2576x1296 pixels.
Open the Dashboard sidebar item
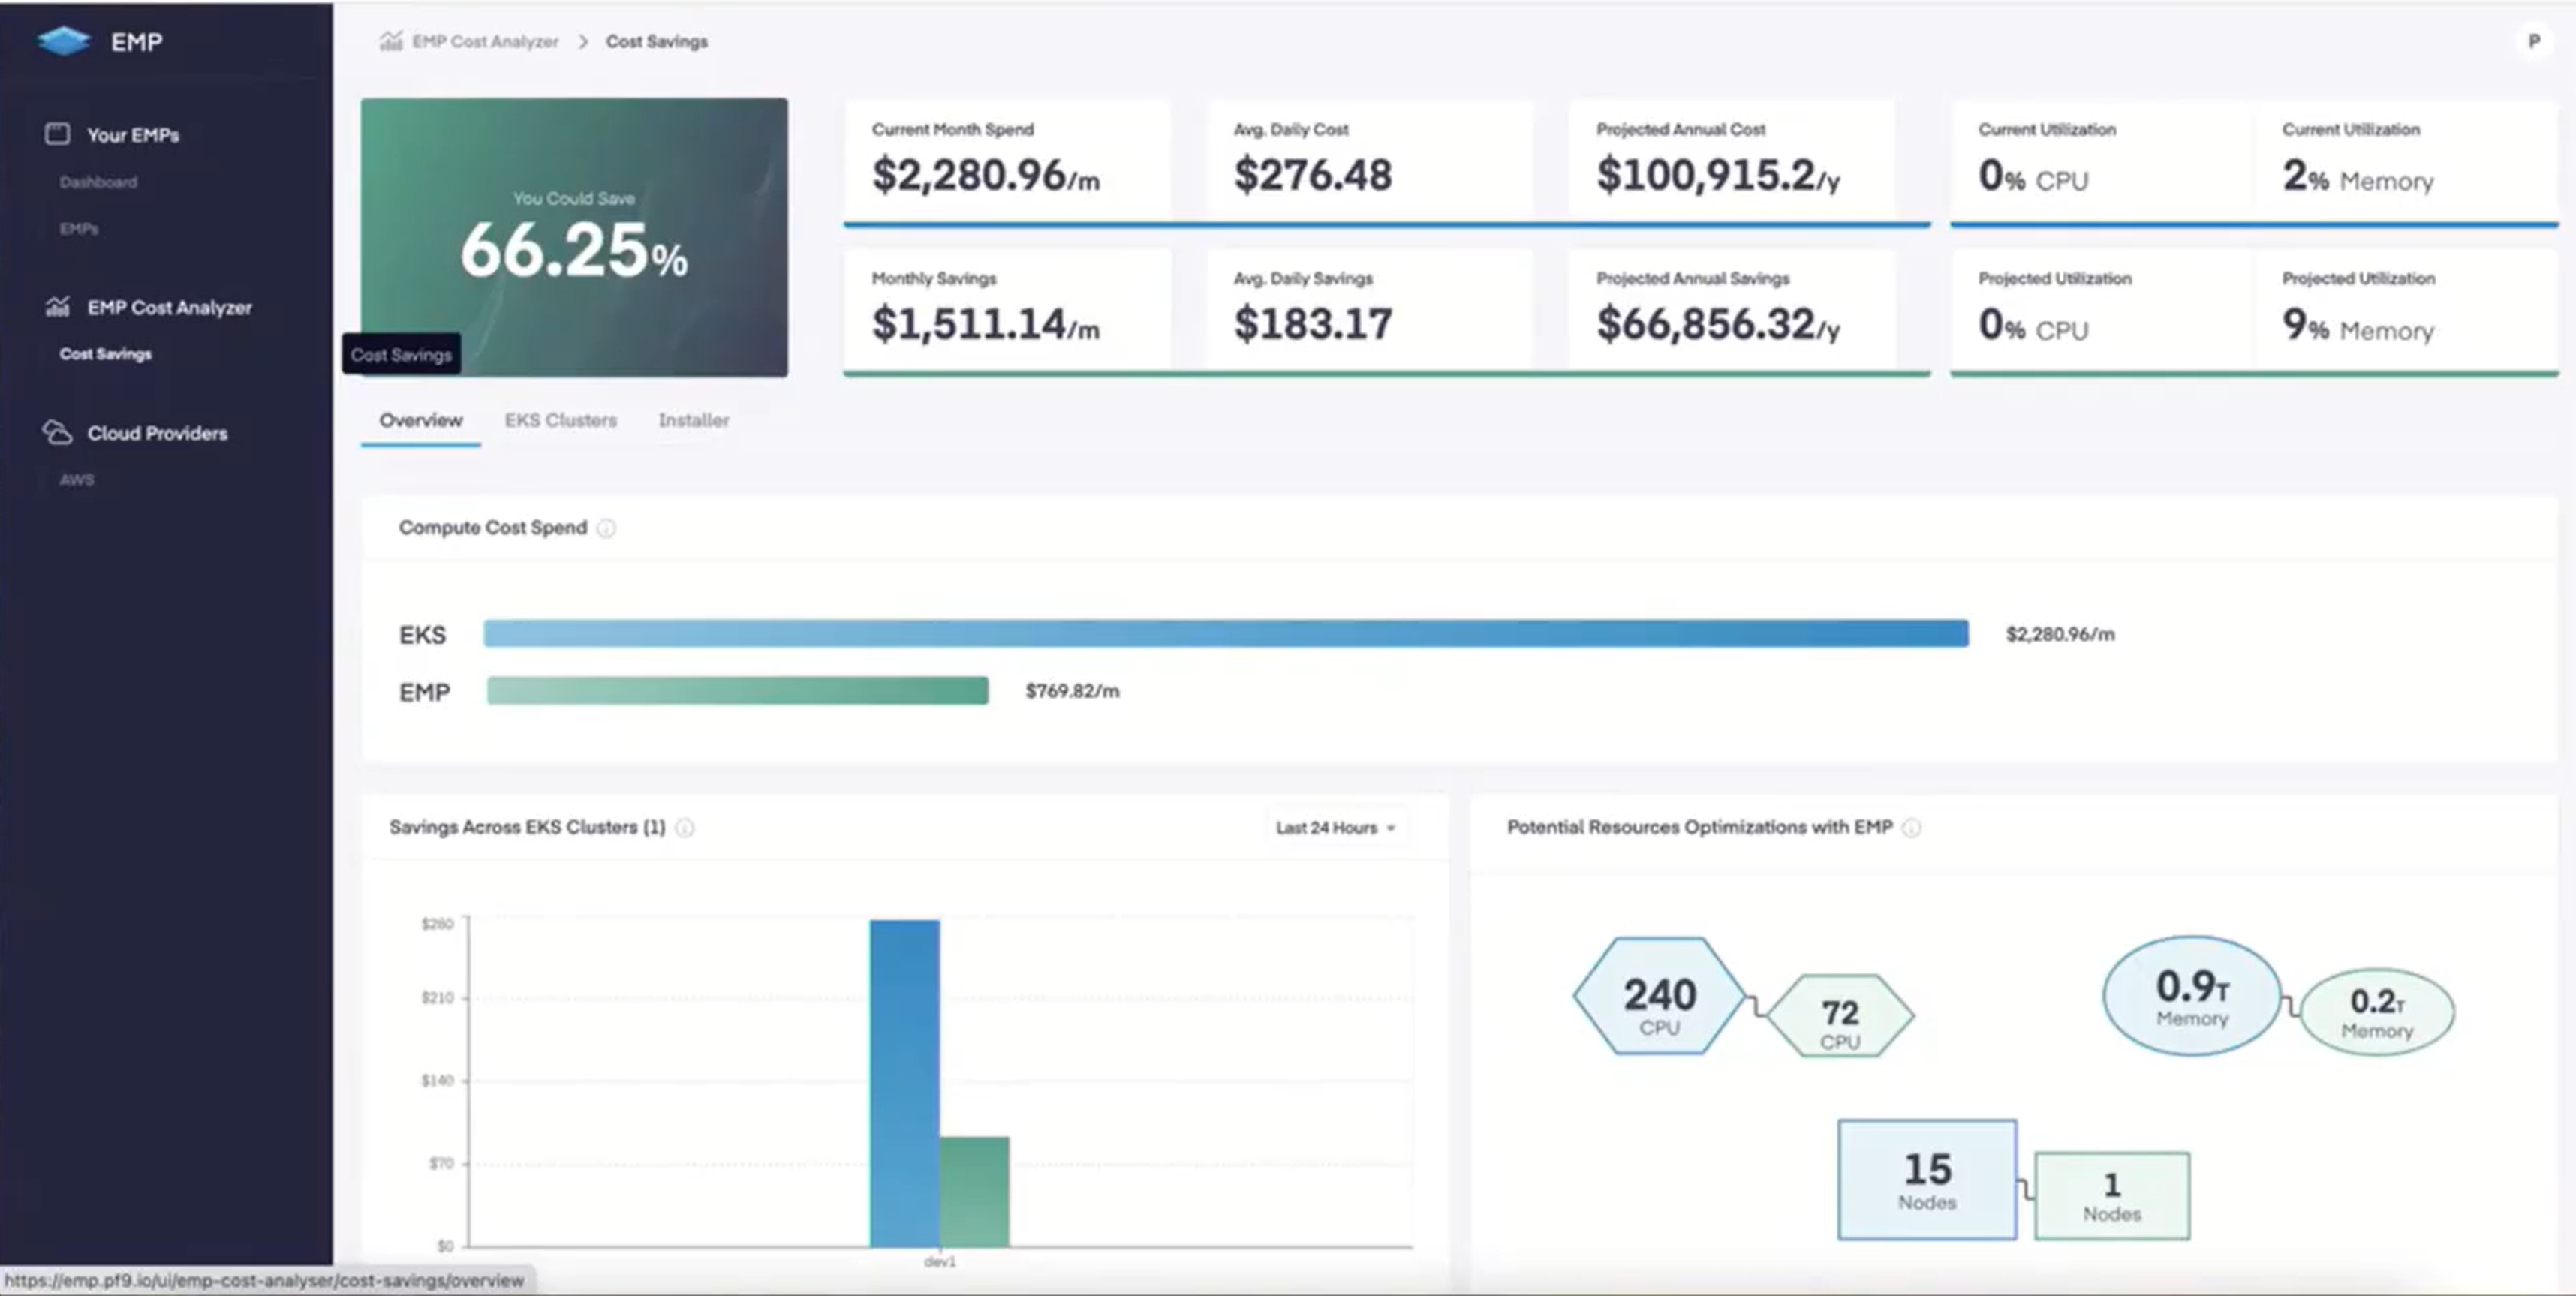(98, 182)
